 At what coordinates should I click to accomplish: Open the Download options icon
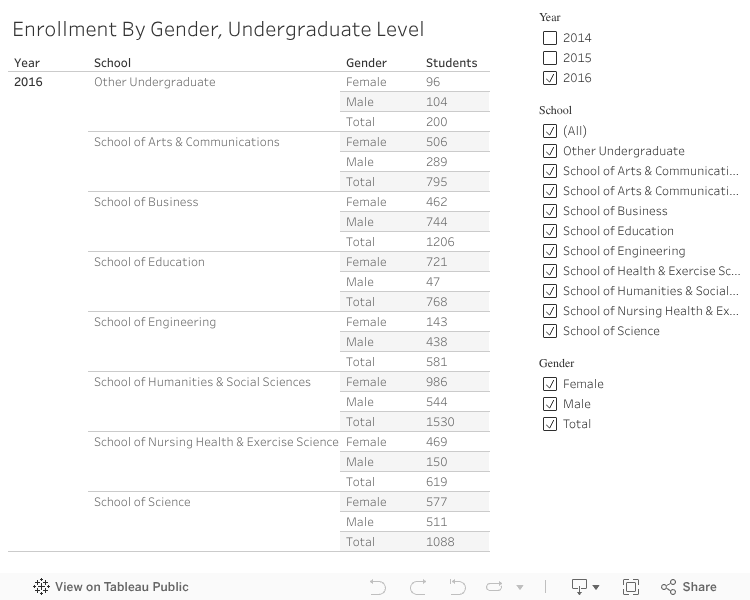point(579,587)
